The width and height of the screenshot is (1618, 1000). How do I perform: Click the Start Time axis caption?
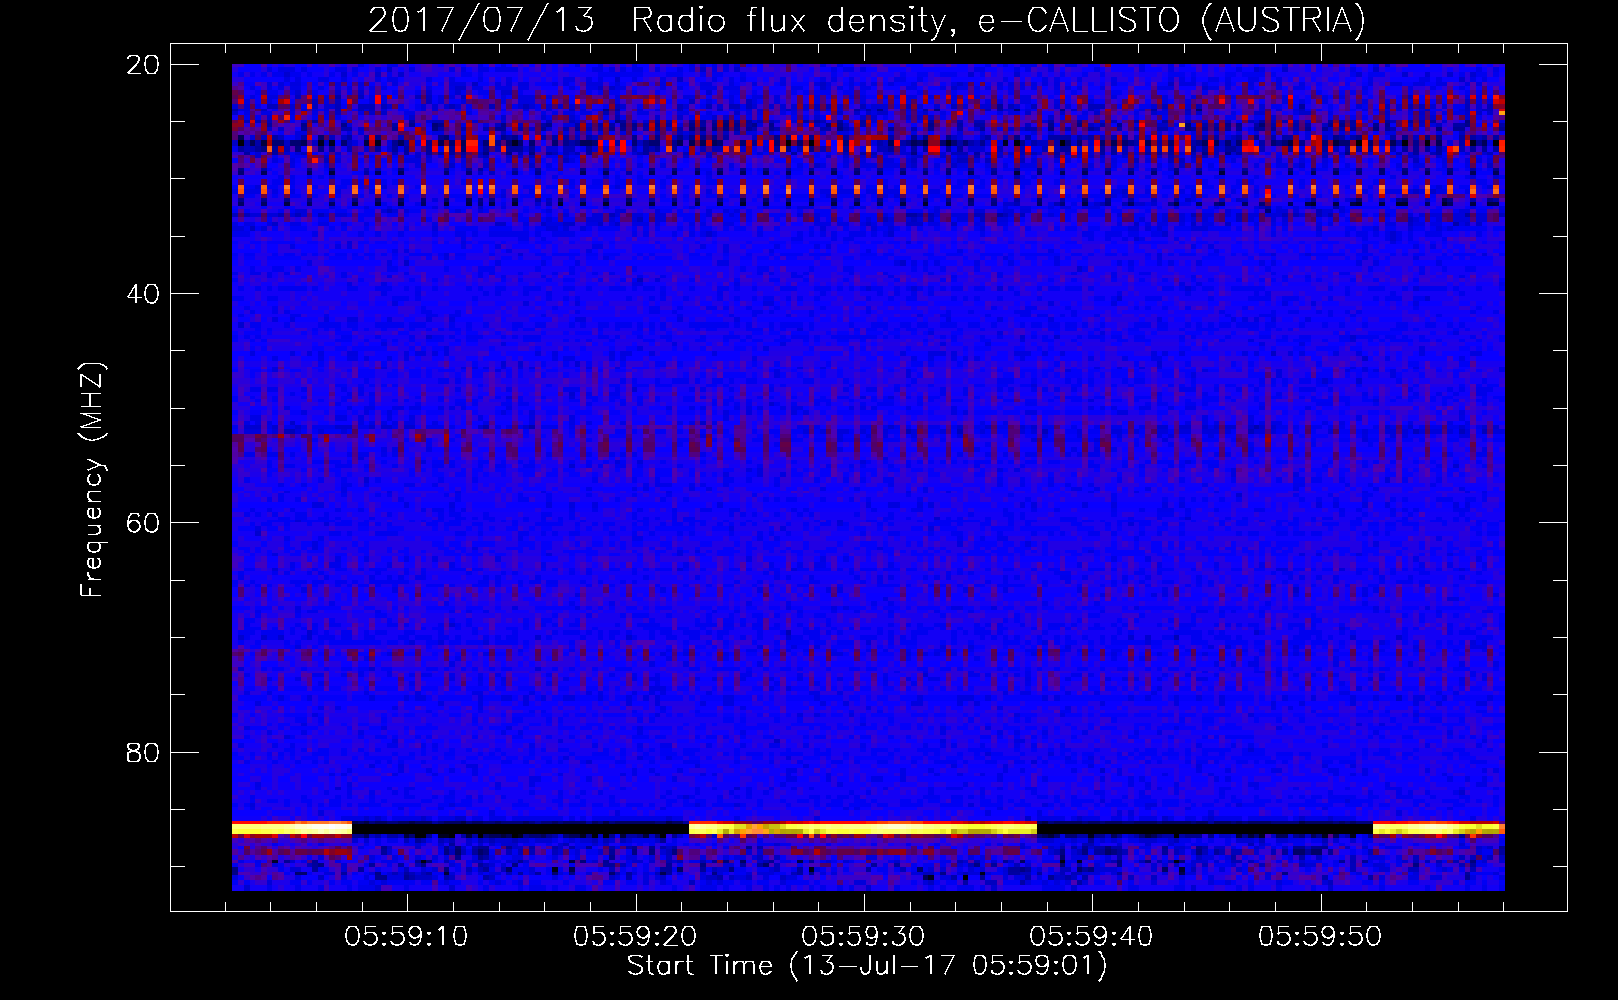pos(867,966)
